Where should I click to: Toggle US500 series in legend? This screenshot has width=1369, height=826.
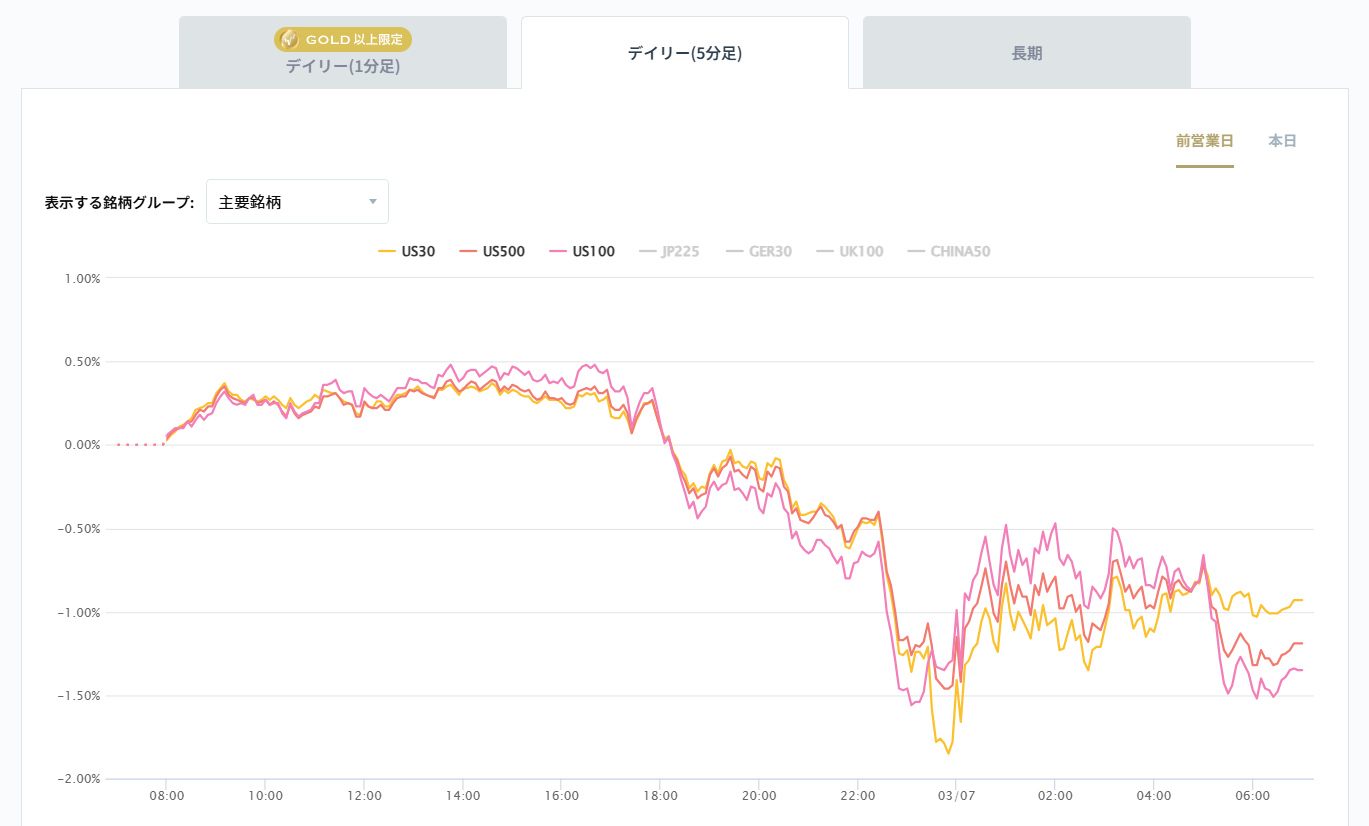(x=492, y=252)
